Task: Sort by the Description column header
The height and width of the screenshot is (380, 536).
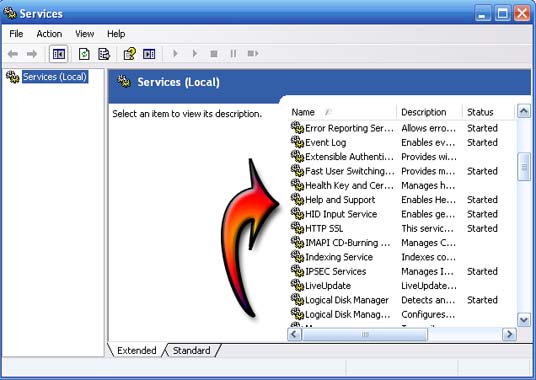Action: [x=429, y=112]
